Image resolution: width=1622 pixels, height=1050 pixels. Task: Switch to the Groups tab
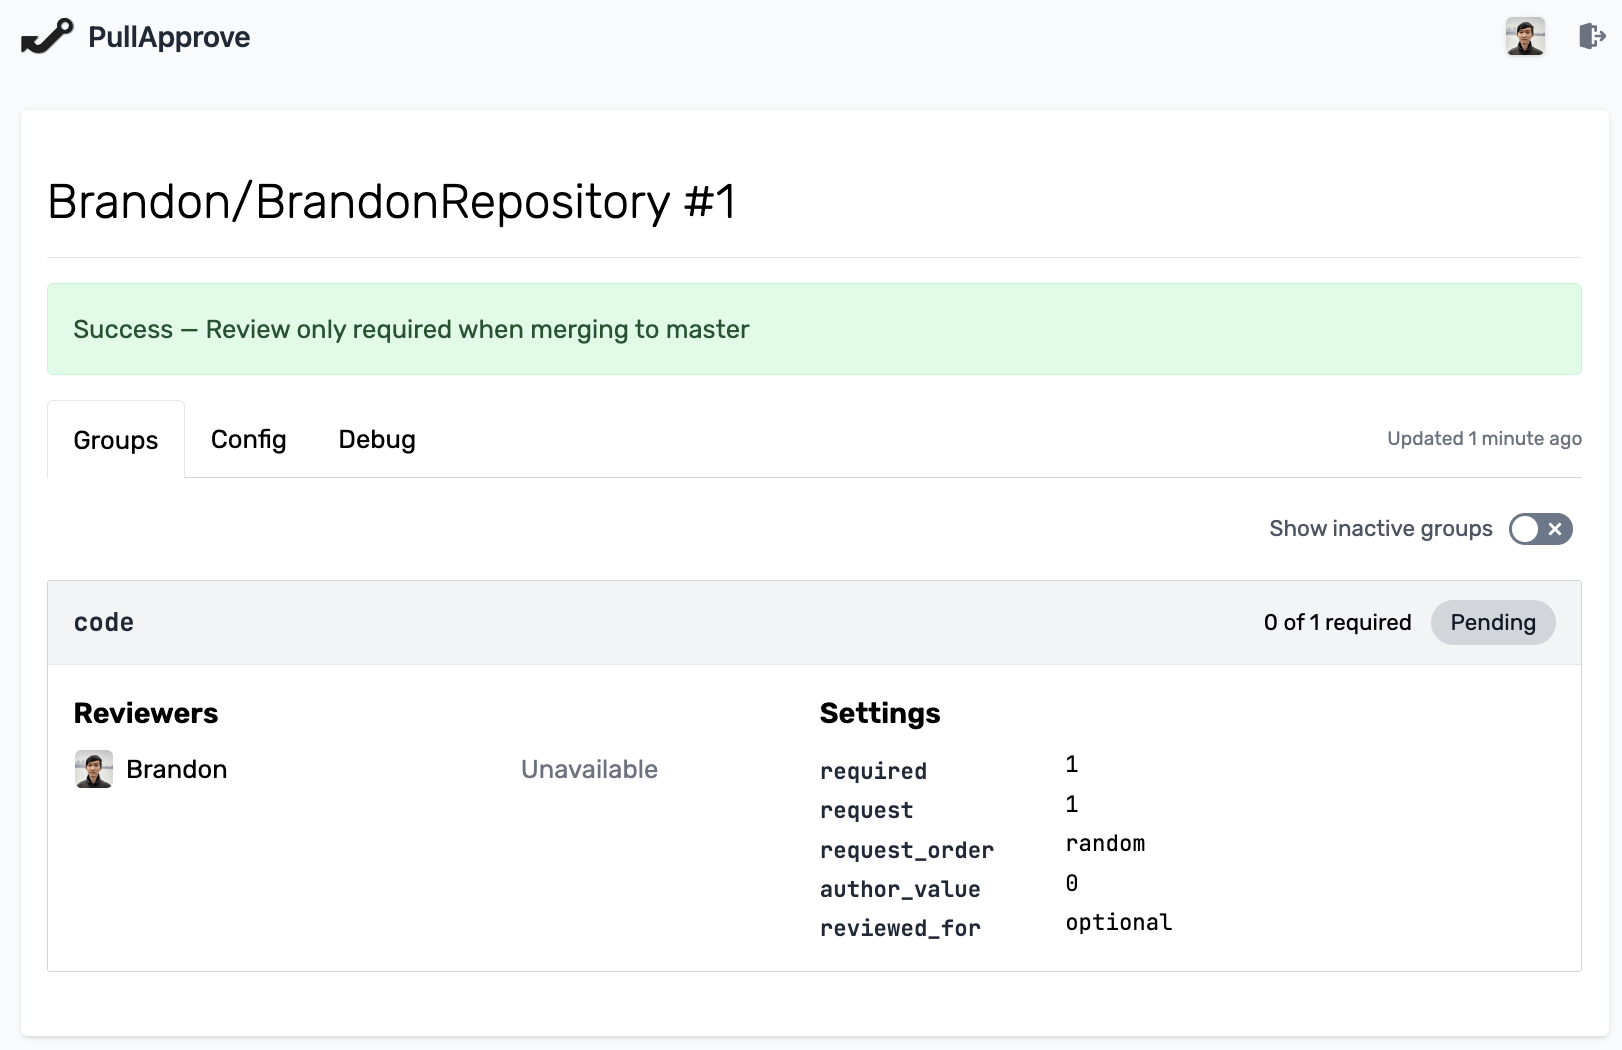(116, 440)
